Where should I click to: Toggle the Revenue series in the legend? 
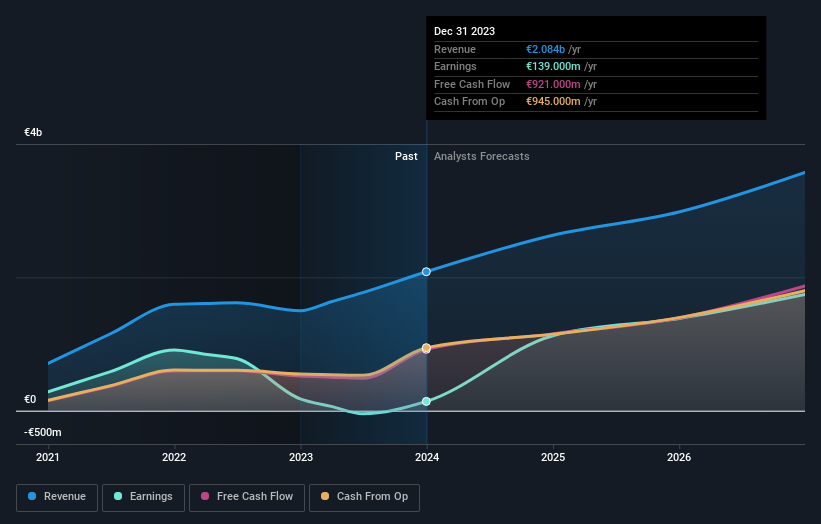pos(57,497)
